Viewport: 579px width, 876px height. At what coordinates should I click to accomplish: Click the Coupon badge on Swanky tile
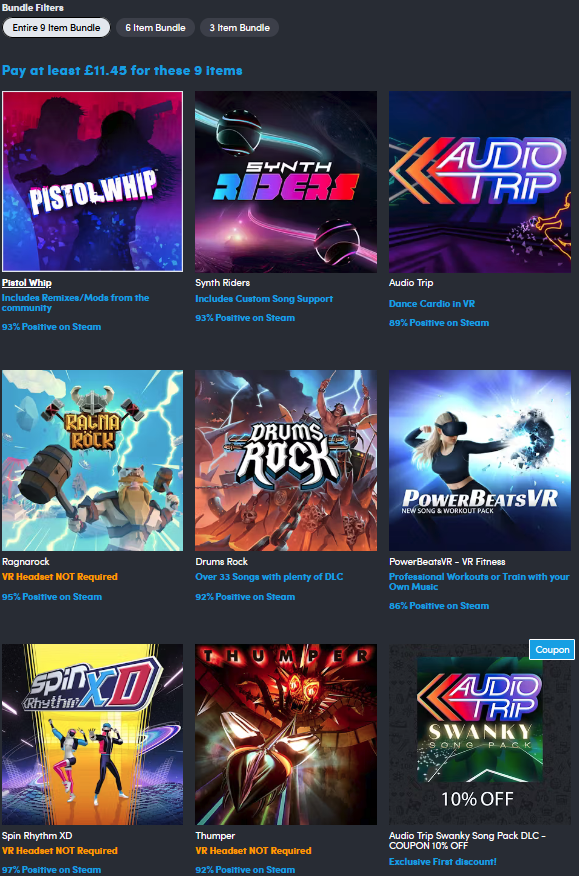click(552, 649)
